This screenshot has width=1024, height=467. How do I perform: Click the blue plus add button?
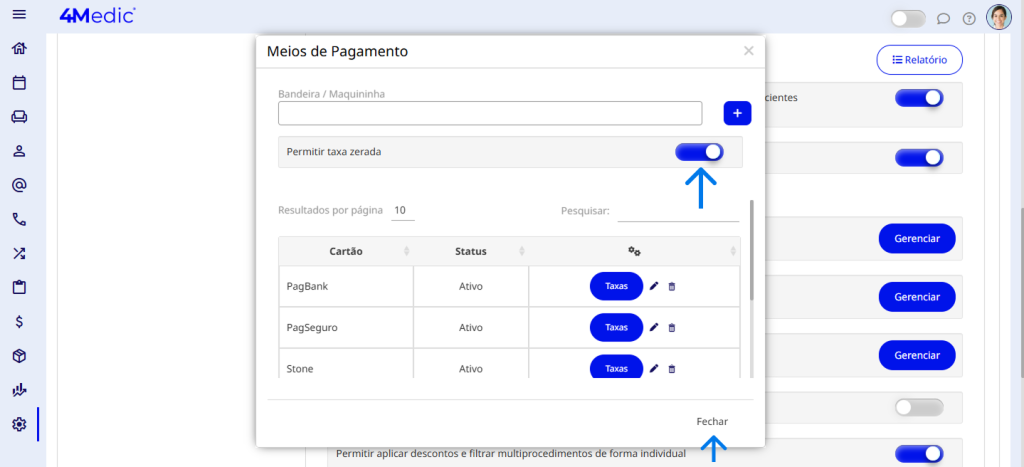click(737, 113)
